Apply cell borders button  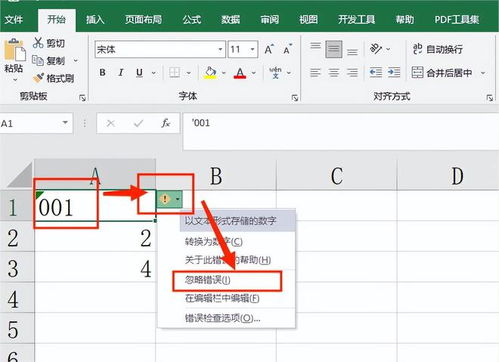[174, 72]
